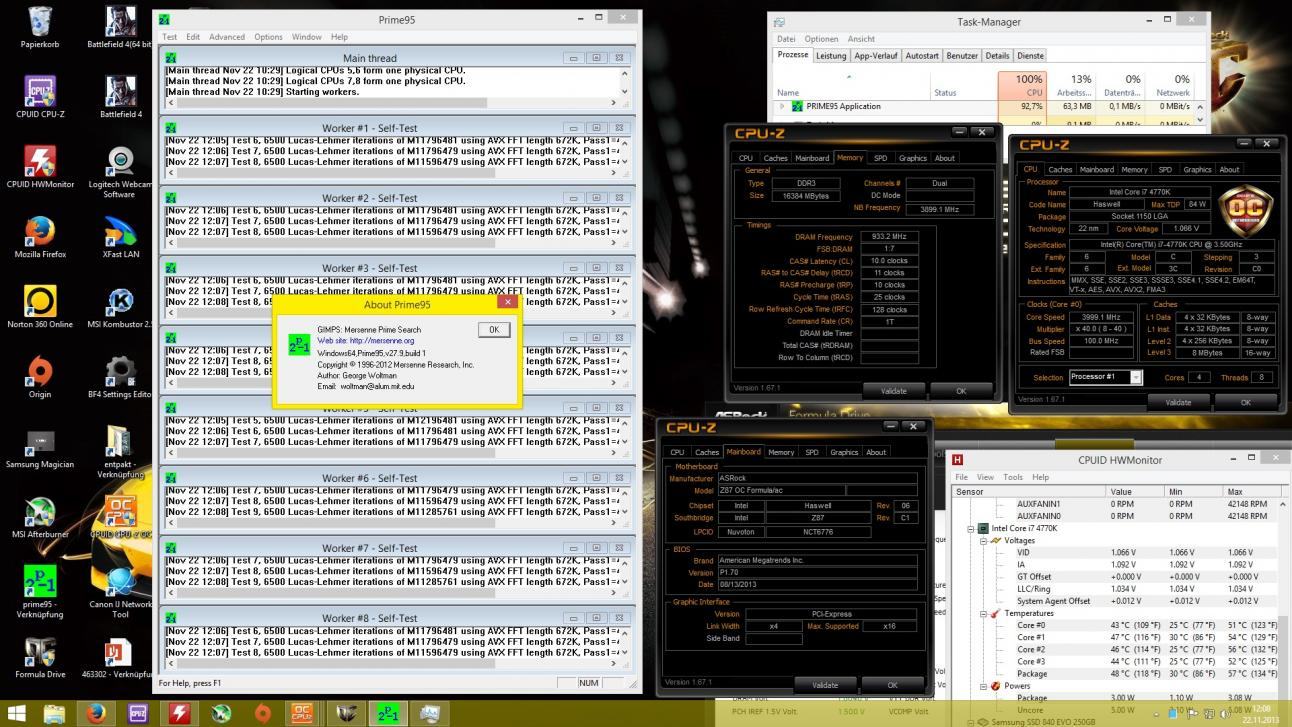The image size is (1292, 727).
Task: Select the prime95 - Verknüpfung desktop shortcut
Action: (x=40, y=592)
